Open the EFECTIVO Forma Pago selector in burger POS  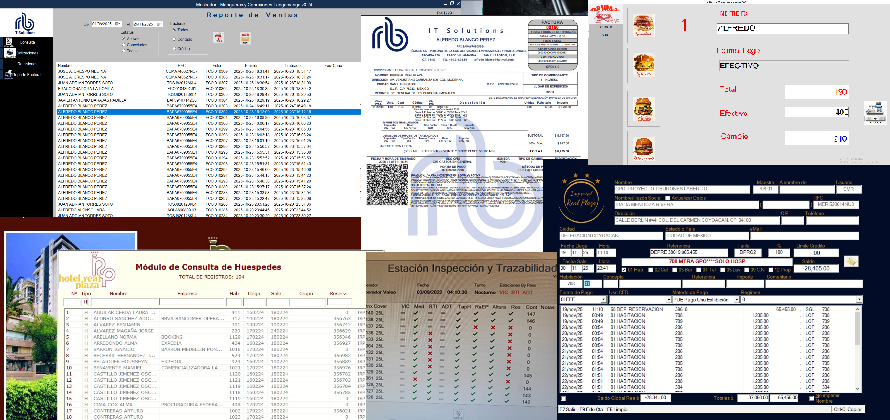783,66
